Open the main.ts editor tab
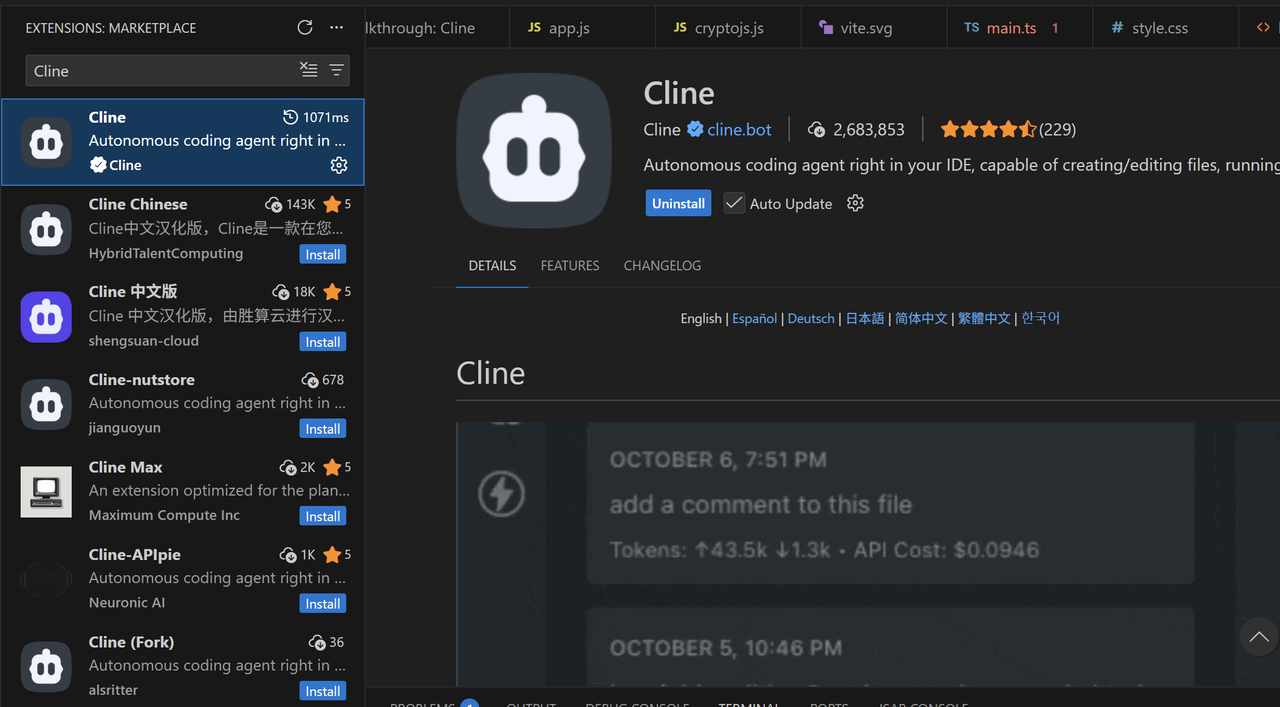The width and height of the screenshot is (1280, 707). pyautogui.click(x=1011, y=28)
